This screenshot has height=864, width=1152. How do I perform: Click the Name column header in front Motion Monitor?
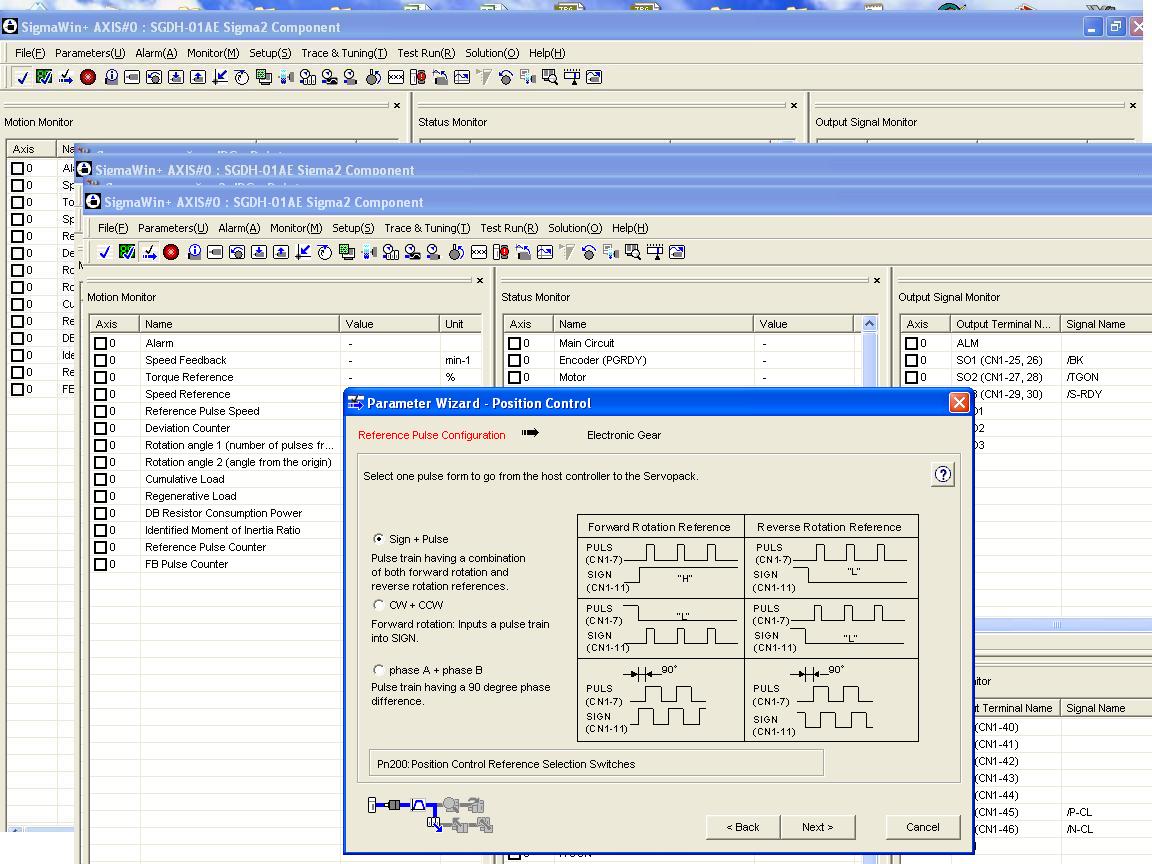coord(239,324)
